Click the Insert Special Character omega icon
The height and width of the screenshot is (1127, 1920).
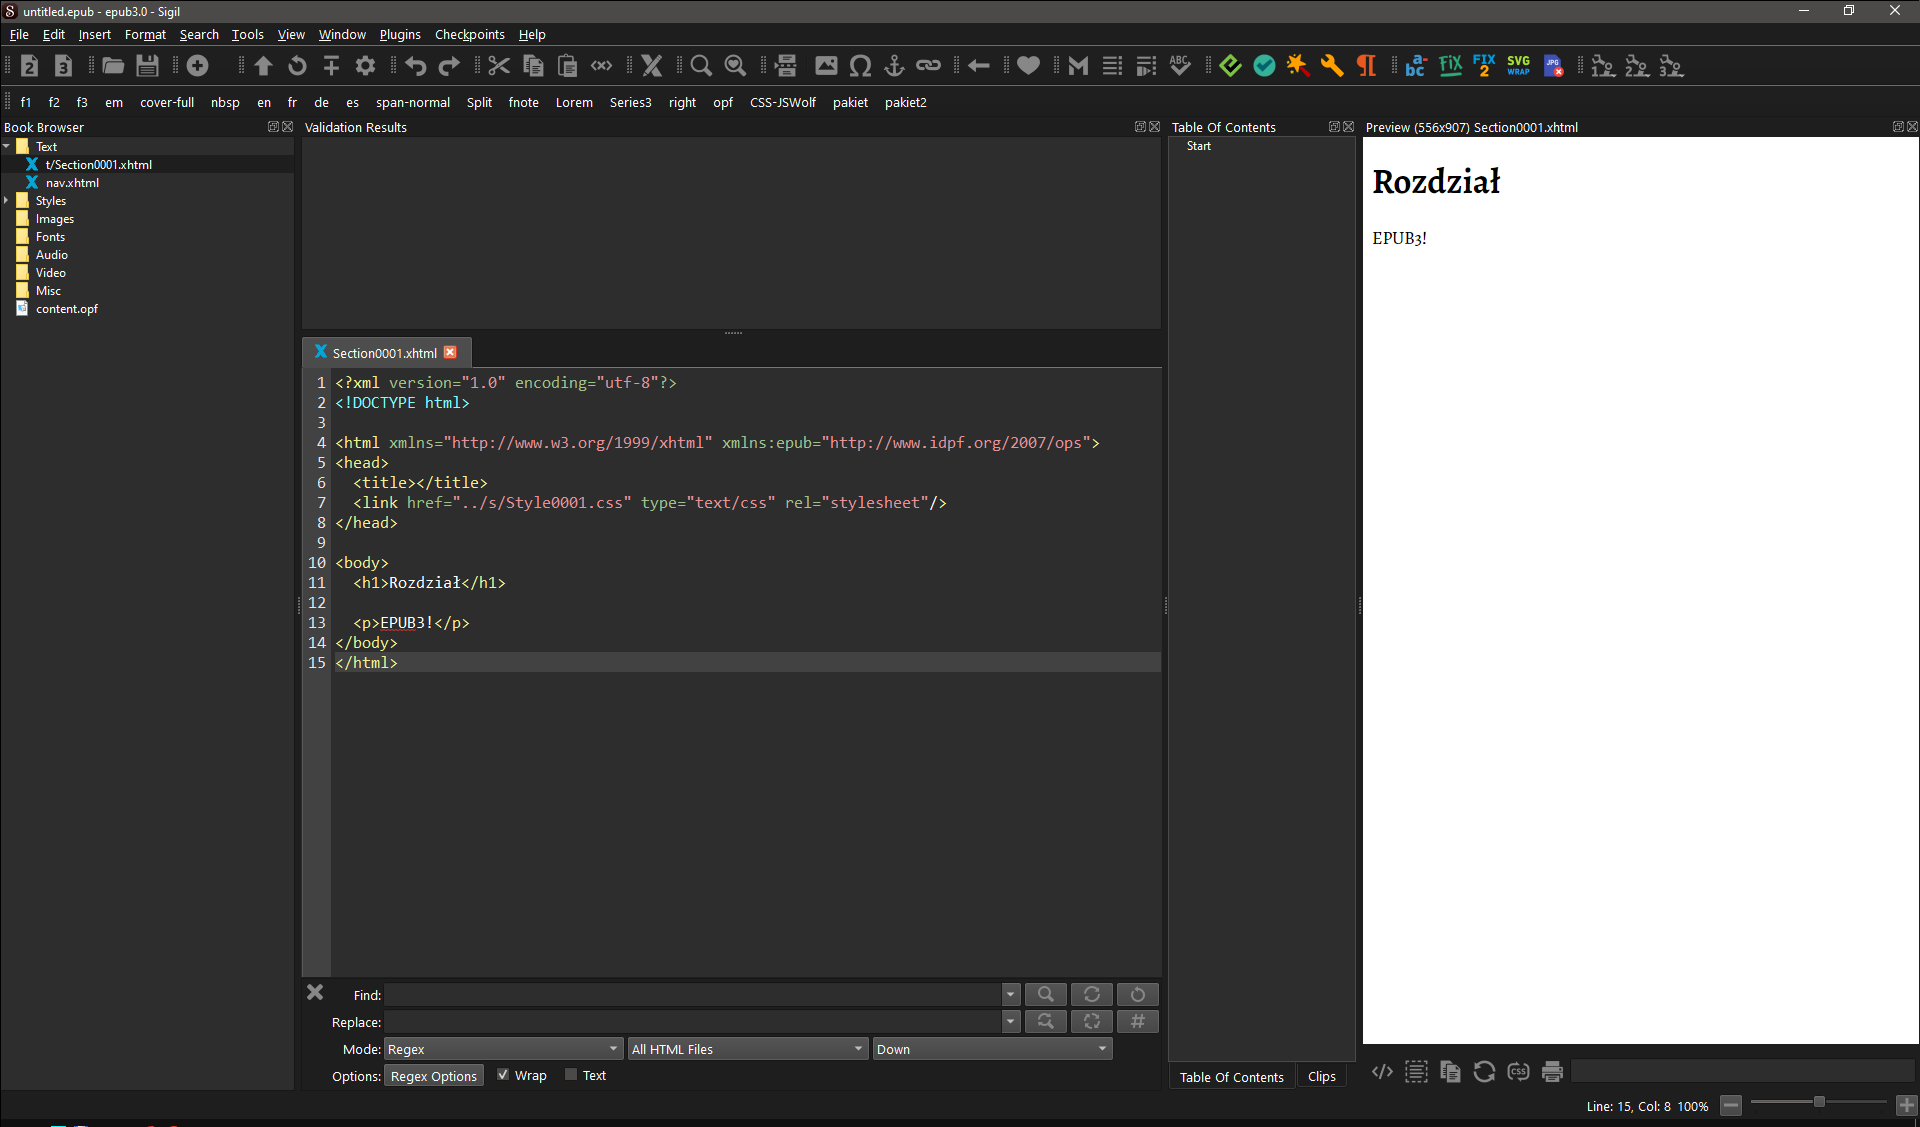pyautogui.click(x=860, y=66)
